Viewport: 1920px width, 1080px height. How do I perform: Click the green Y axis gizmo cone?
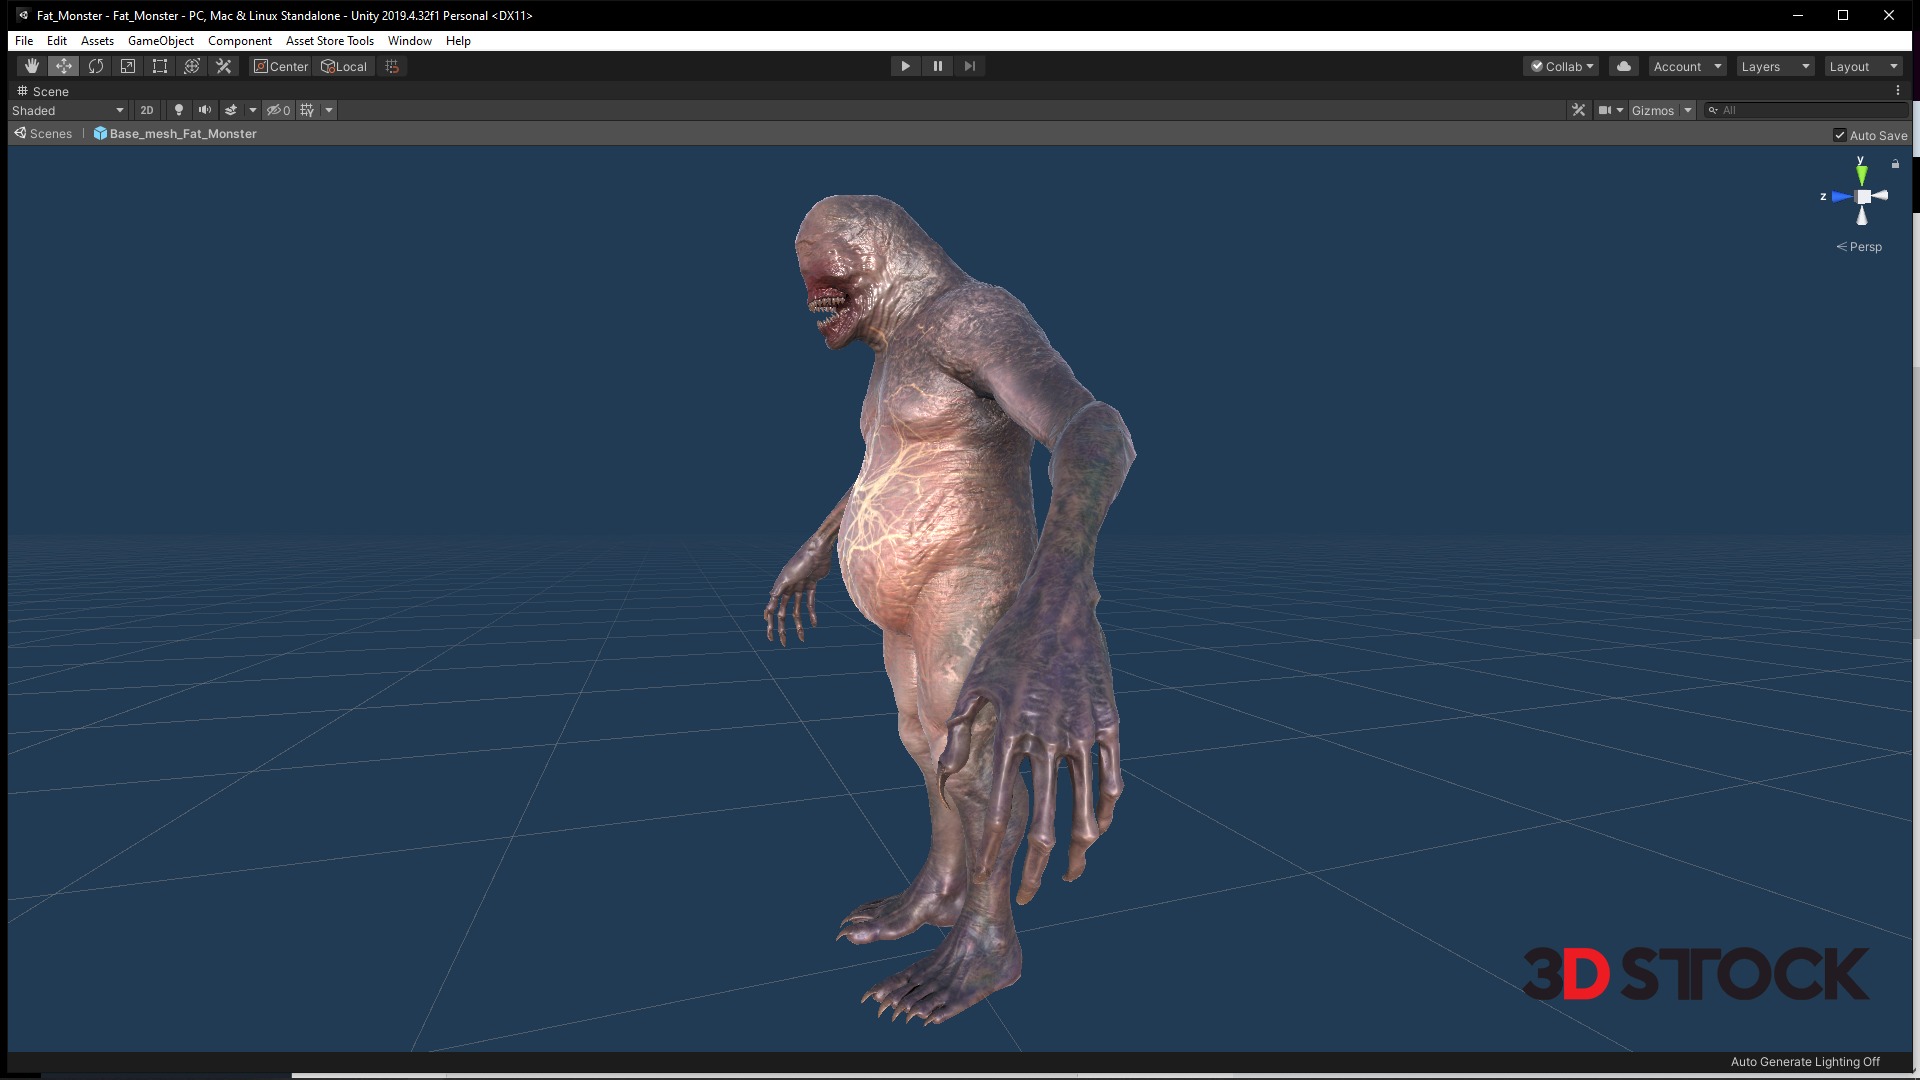click(1861, 175)
